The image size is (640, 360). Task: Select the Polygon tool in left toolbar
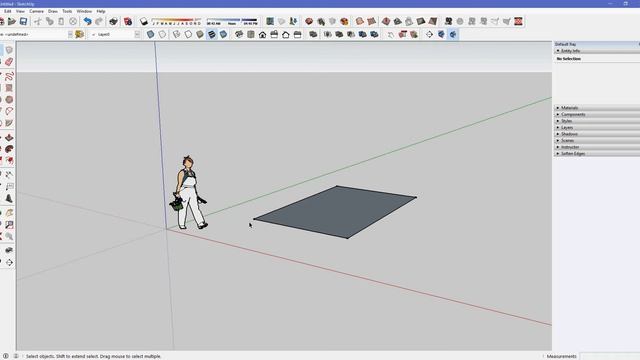(x=9, y=99)
